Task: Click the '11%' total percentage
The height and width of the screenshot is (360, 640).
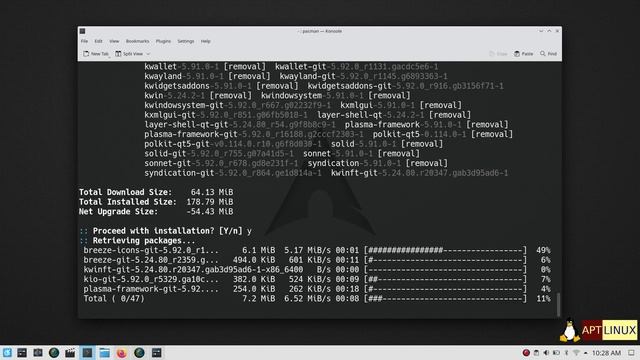Action: click(543, 299)
